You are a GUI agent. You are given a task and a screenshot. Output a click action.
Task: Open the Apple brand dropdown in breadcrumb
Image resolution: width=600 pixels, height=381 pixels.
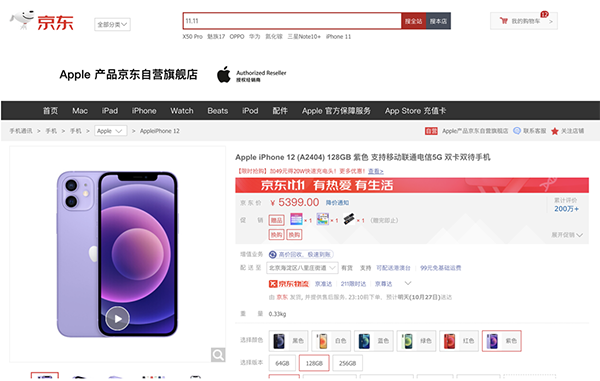(110, 131)
